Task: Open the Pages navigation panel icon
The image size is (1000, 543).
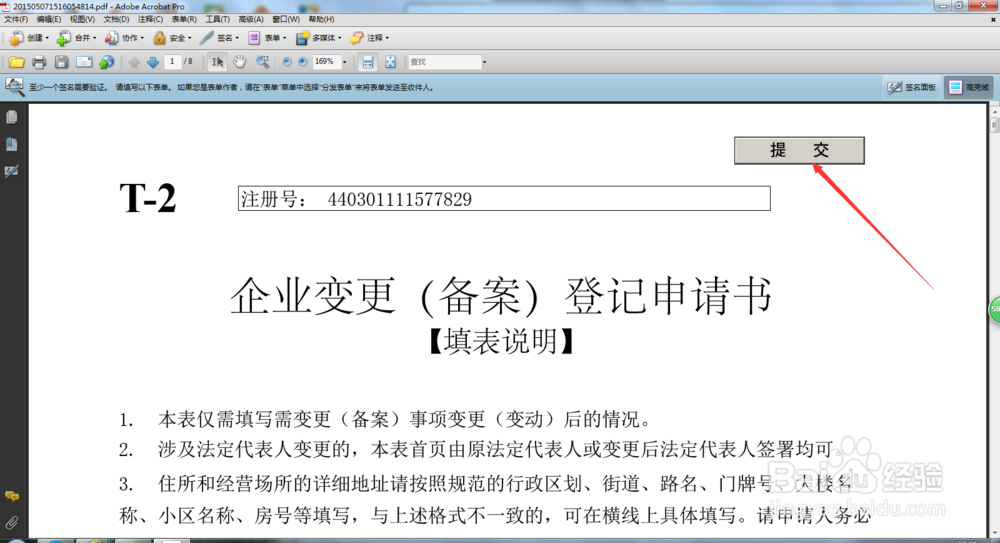Action: click(x=11, y=117)
